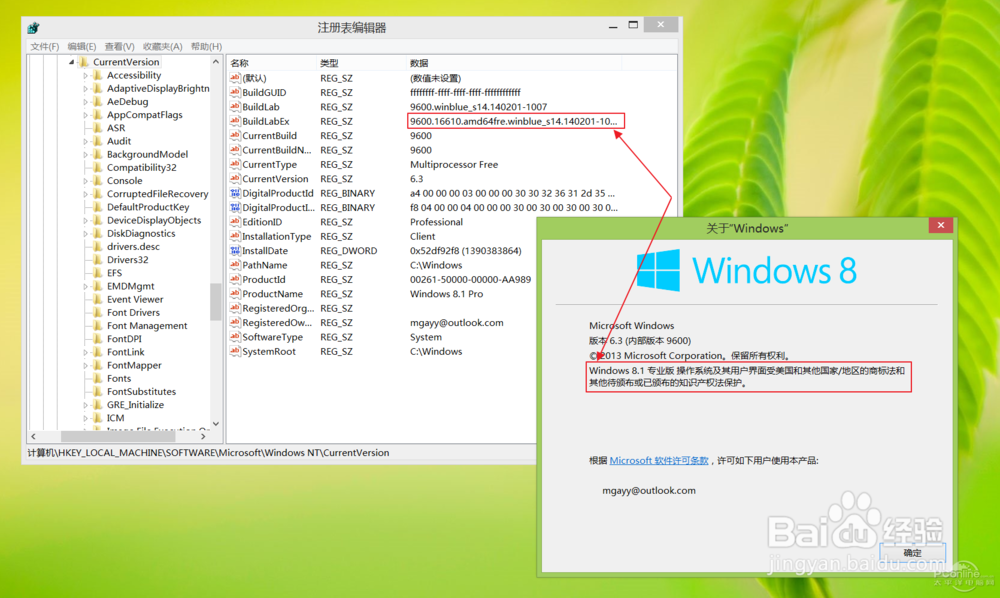Open the 查看(V) menu
This screenshot has height=598, width=1000.
coord(119,47)
